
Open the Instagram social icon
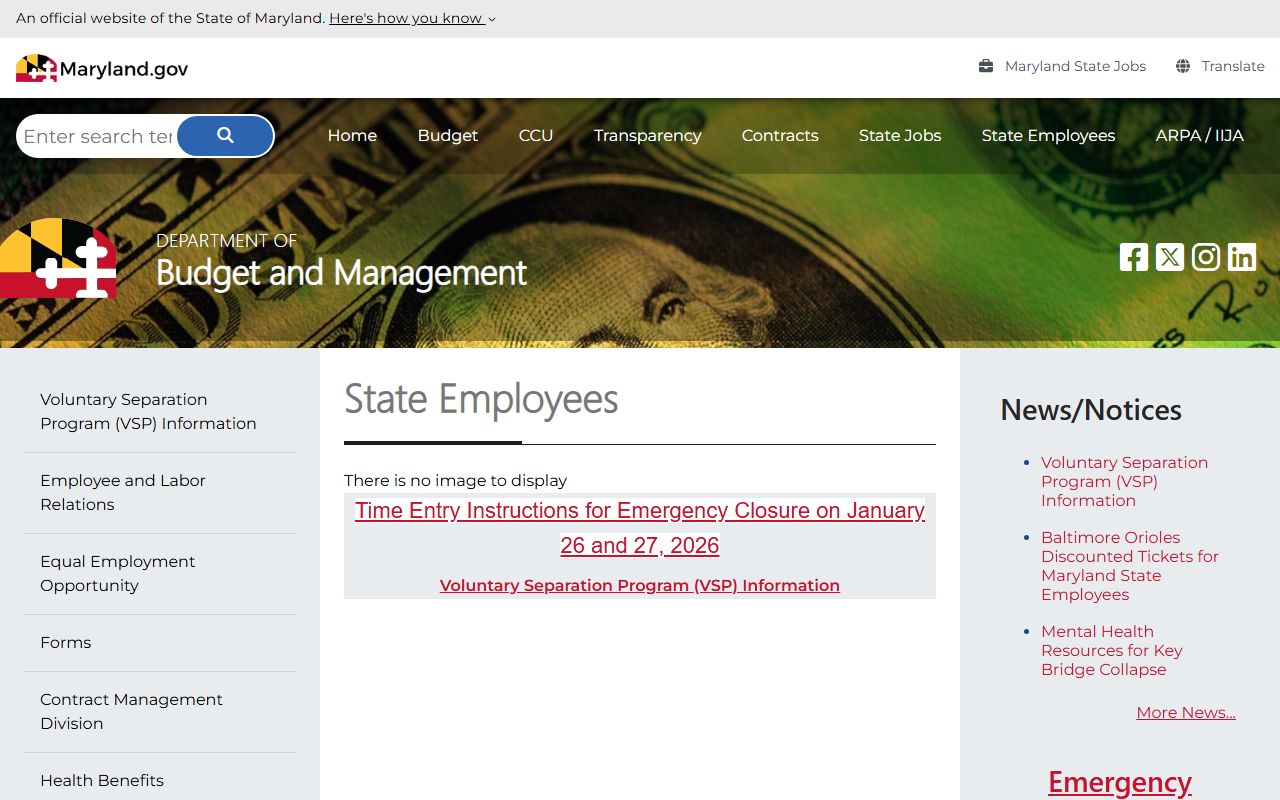(x=1206, y=257)
